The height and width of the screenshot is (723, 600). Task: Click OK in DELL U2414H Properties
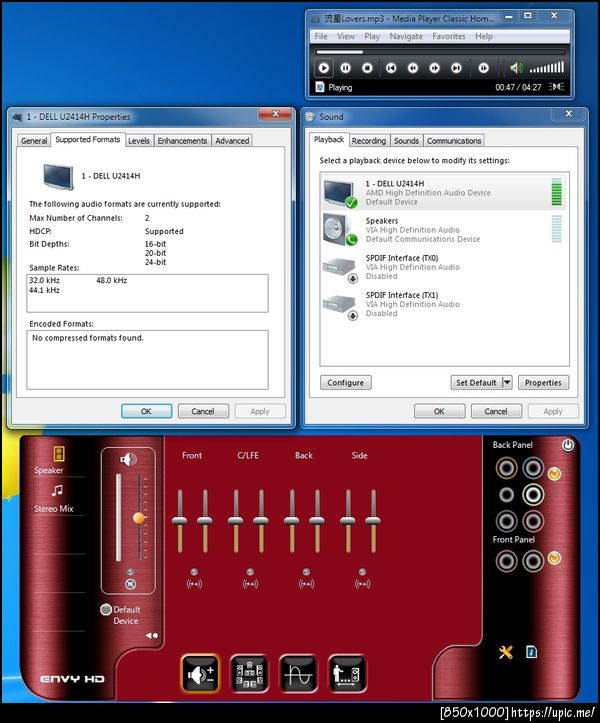(146, 411)
